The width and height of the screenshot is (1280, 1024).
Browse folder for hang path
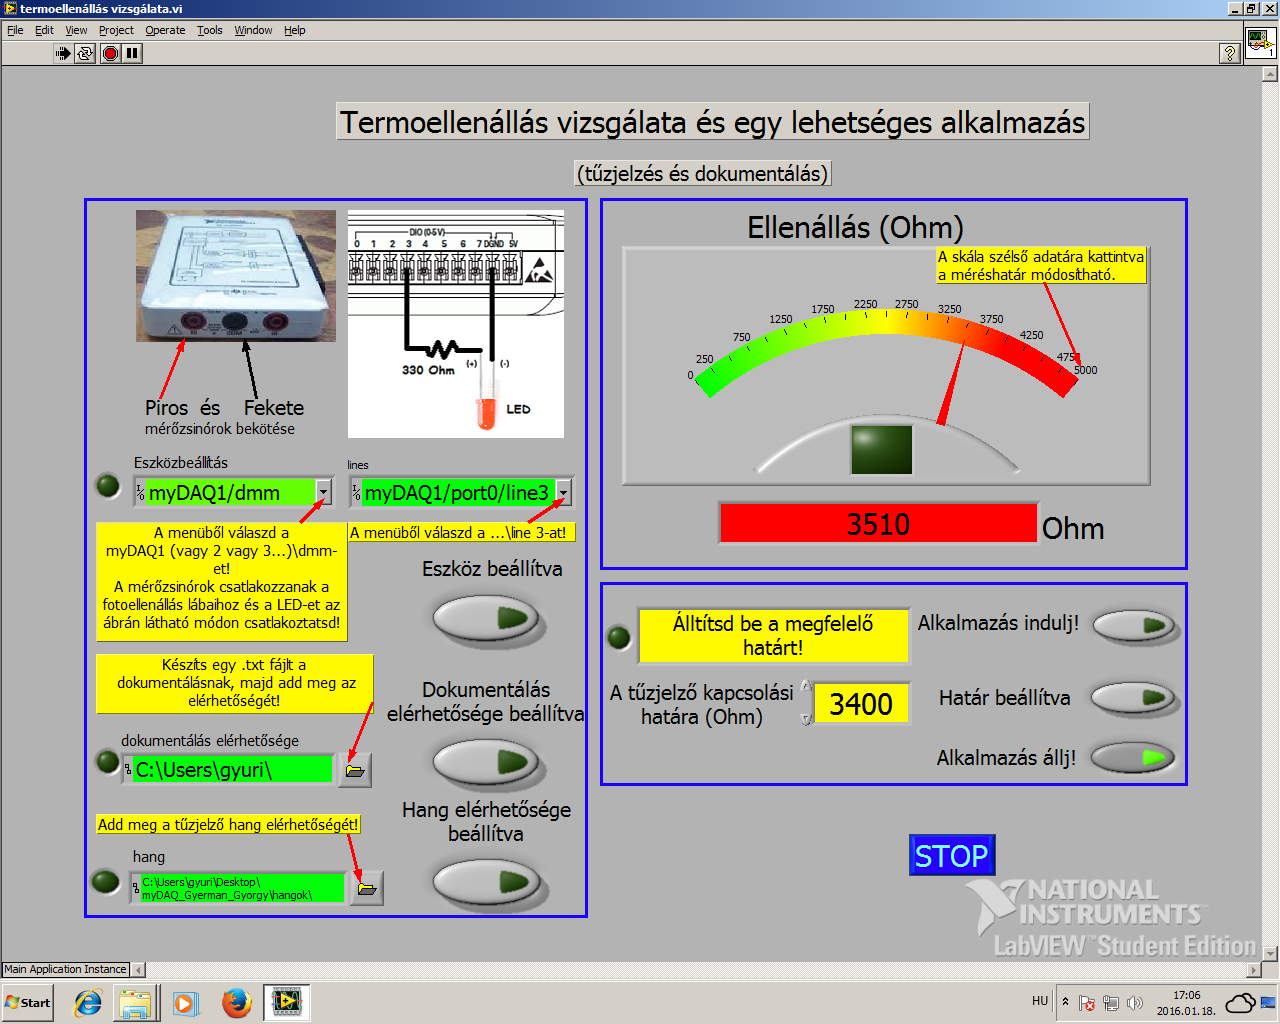tap(367, 888)
